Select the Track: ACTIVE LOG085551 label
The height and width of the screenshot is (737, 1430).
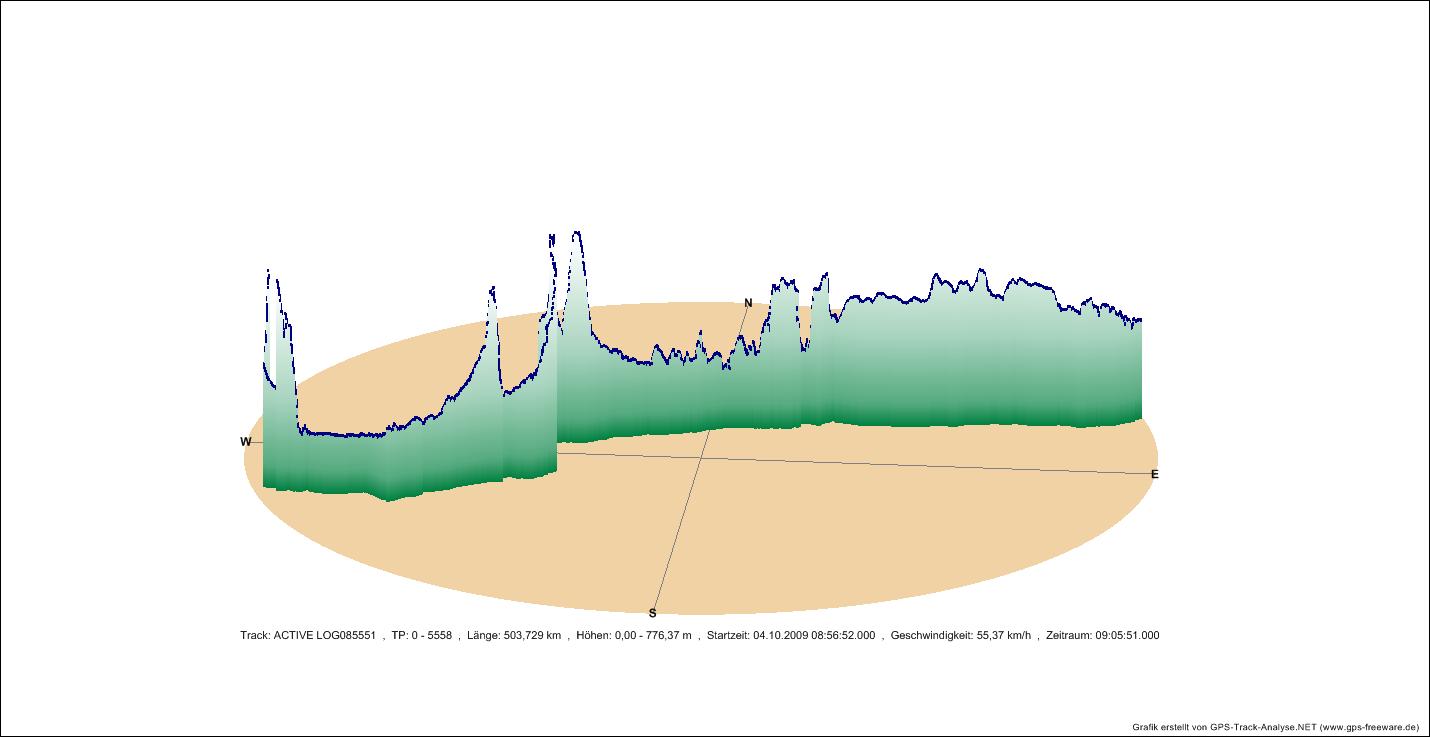pos(308,635)
